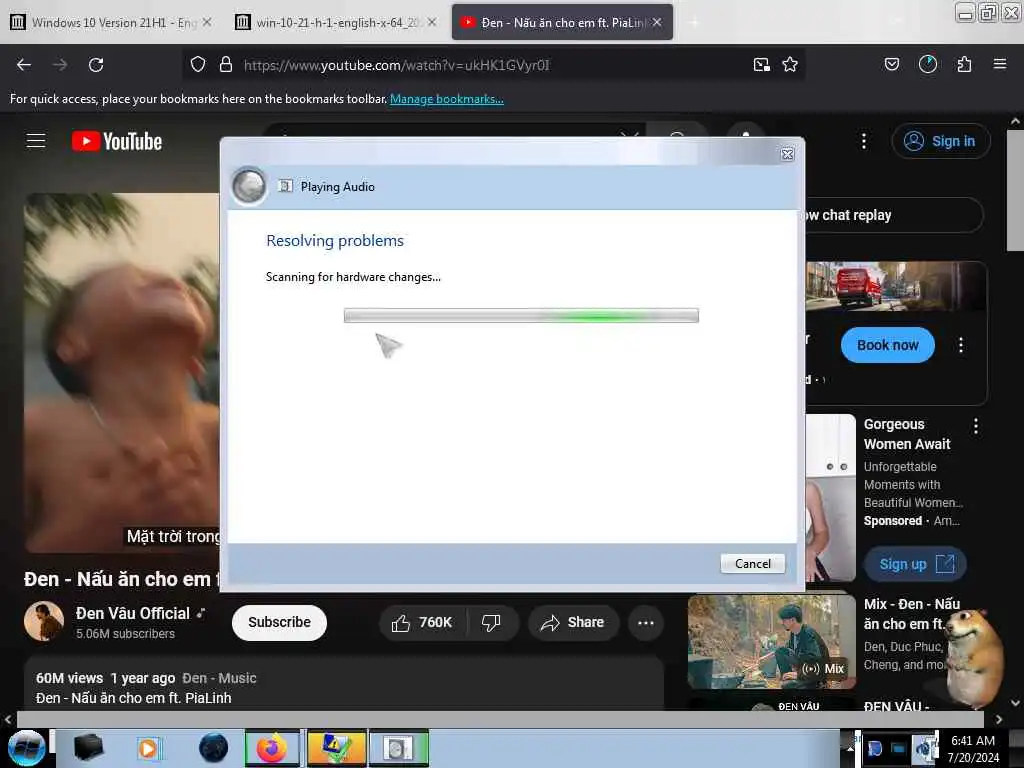1024x768 pixels.
Task: Open the Mix - Den - Nau an cho em thumbnail
Action: [x=771, y=641]
